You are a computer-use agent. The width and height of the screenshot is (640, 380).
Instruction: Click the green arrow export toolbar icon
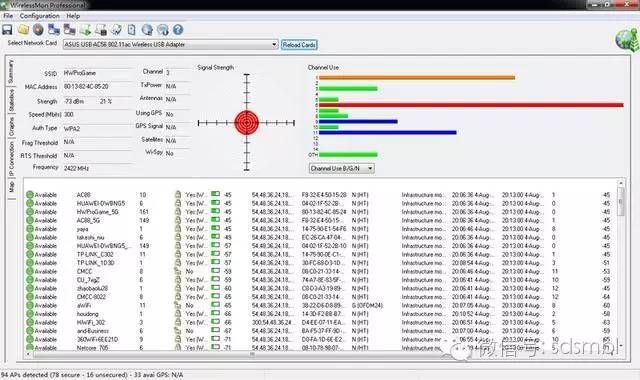85,30
